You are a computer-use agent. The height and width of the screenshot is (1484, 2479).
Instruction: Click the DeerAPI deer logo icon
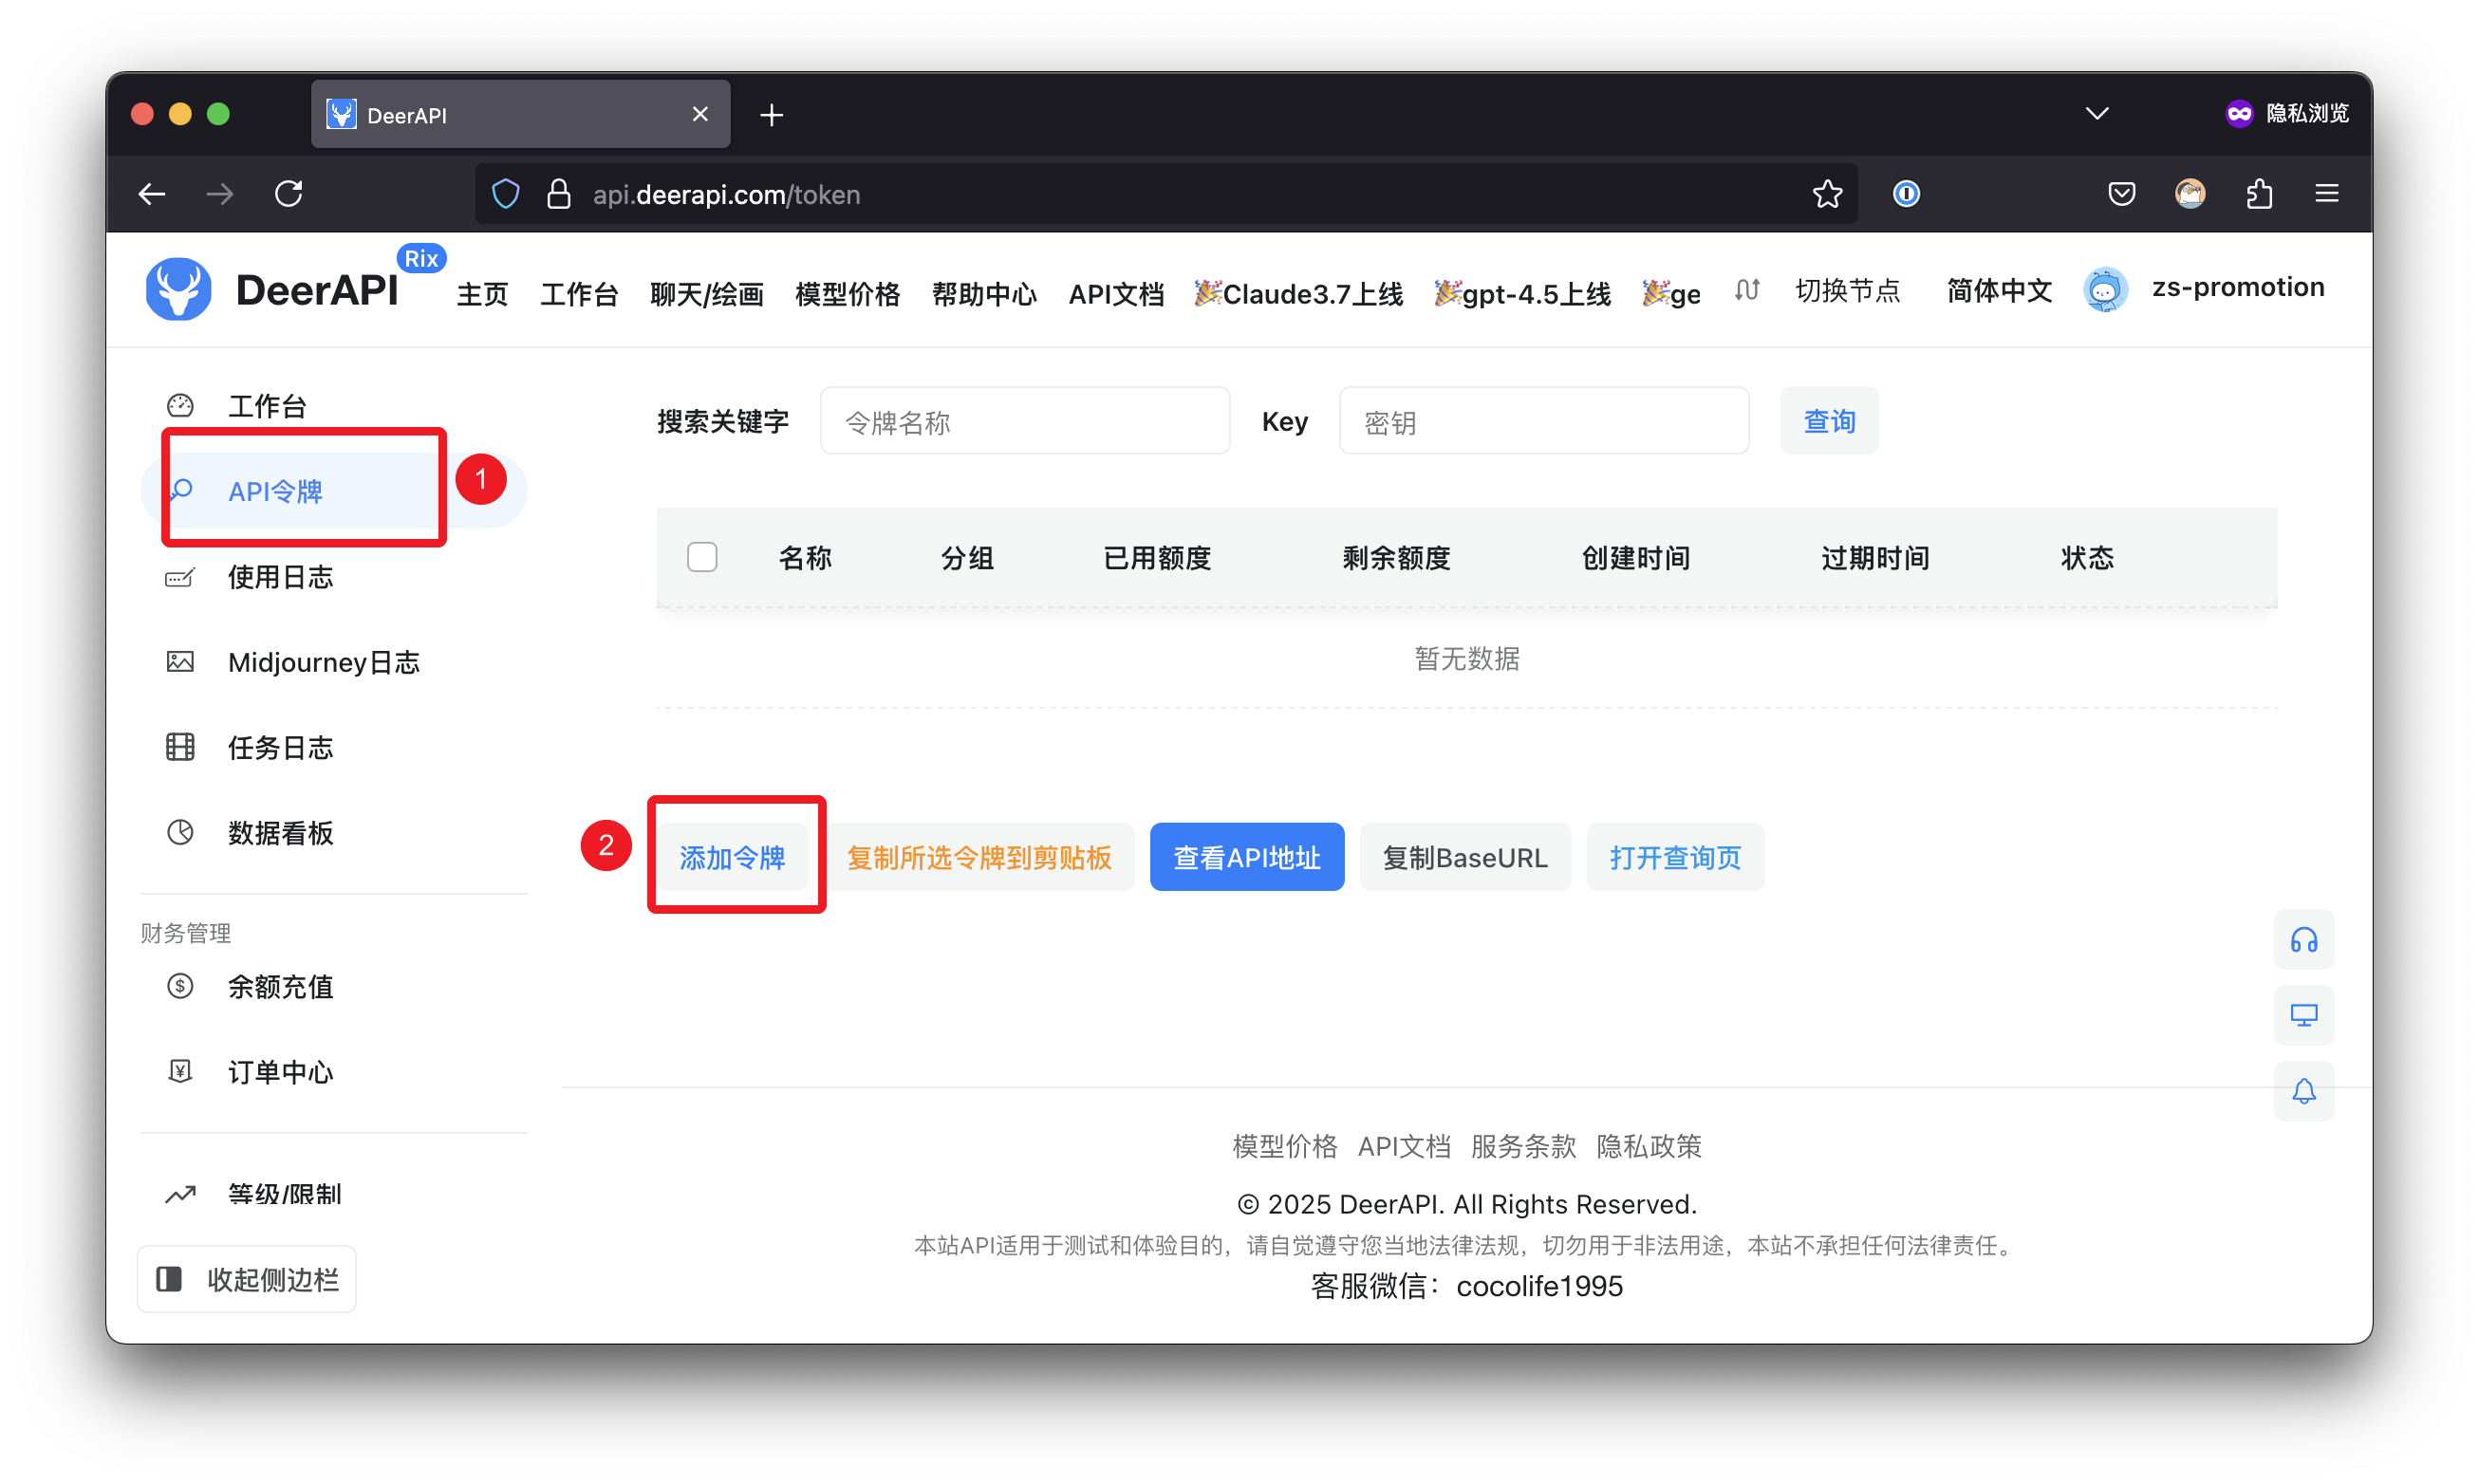(178, 289)
